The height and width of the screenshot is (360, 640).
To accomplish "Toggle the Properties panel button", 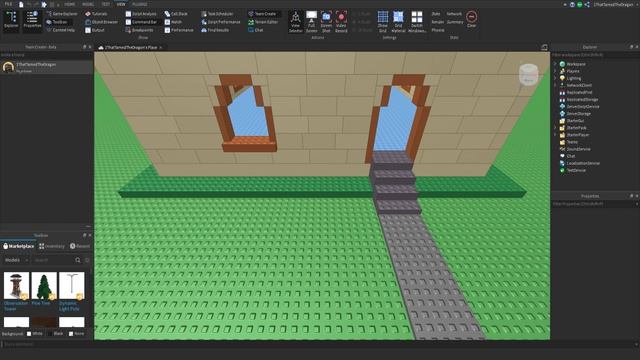I will [x=32, y=20].
